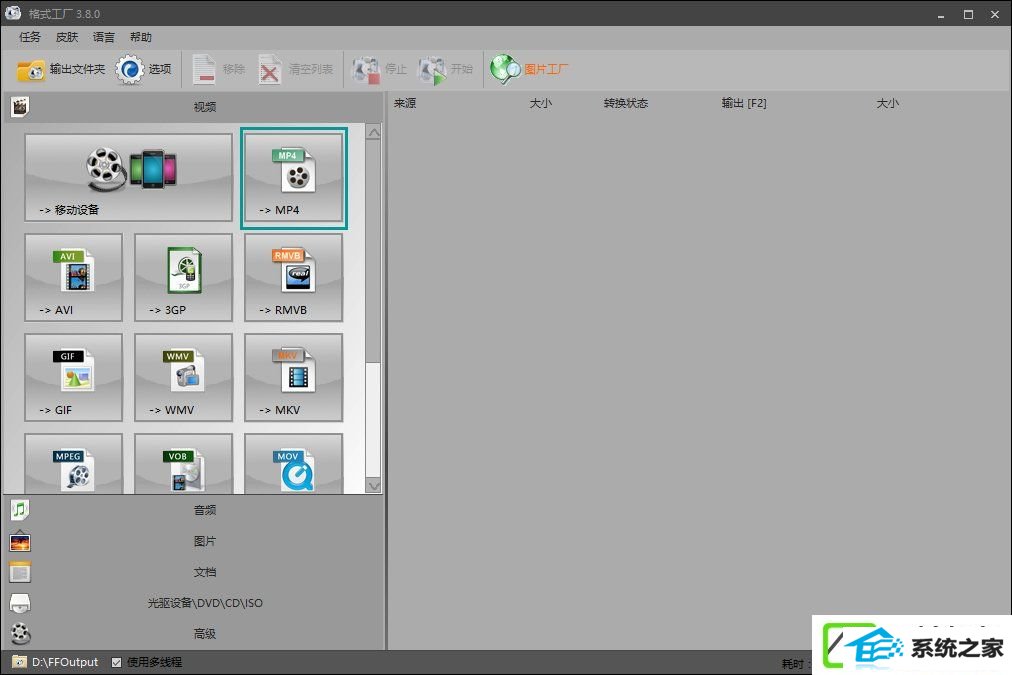
Task: Open 图片工厂 picture factory link
Action: (x=529, y=69)
